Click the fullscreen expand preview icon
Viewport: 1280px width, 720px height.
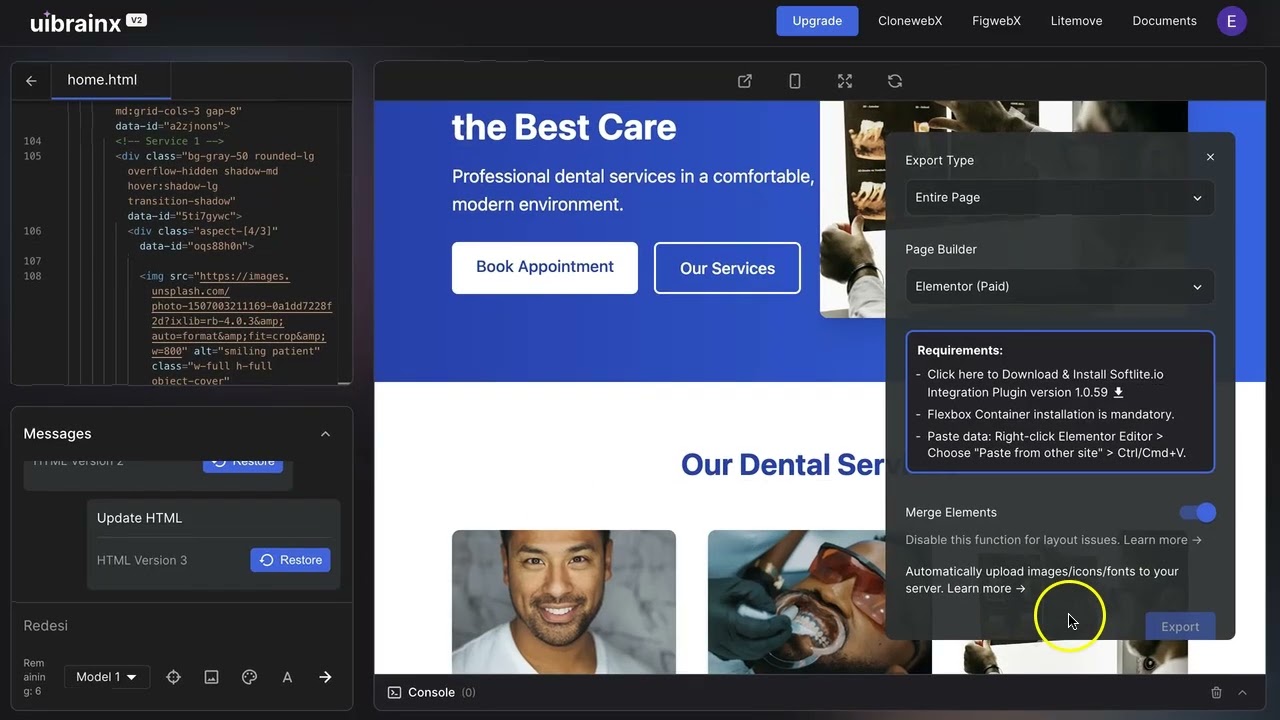coord(845,81)
